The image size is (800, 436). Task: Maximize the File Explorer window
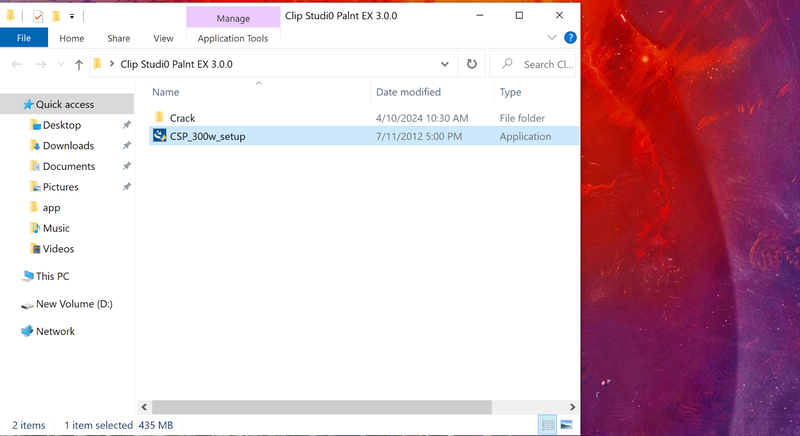(519, 15)
